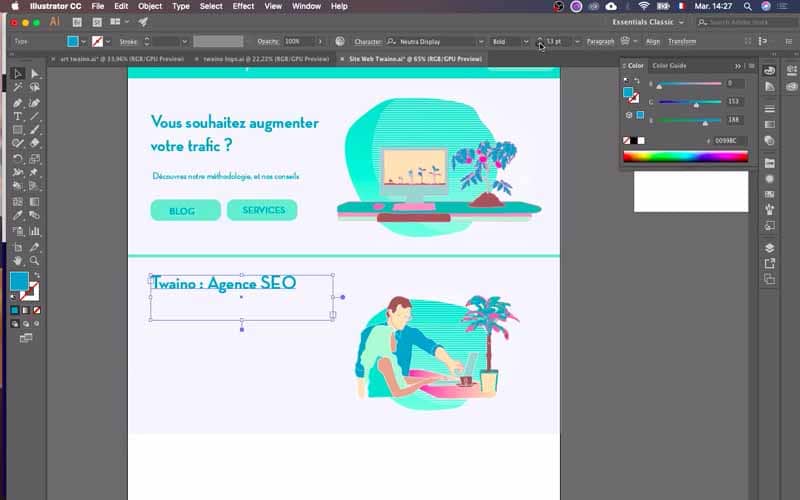Viewport: 800px width, 500px height.
Task: Select the Paintbrush tool
Action: pyautogui.click(x=34, y=130)
